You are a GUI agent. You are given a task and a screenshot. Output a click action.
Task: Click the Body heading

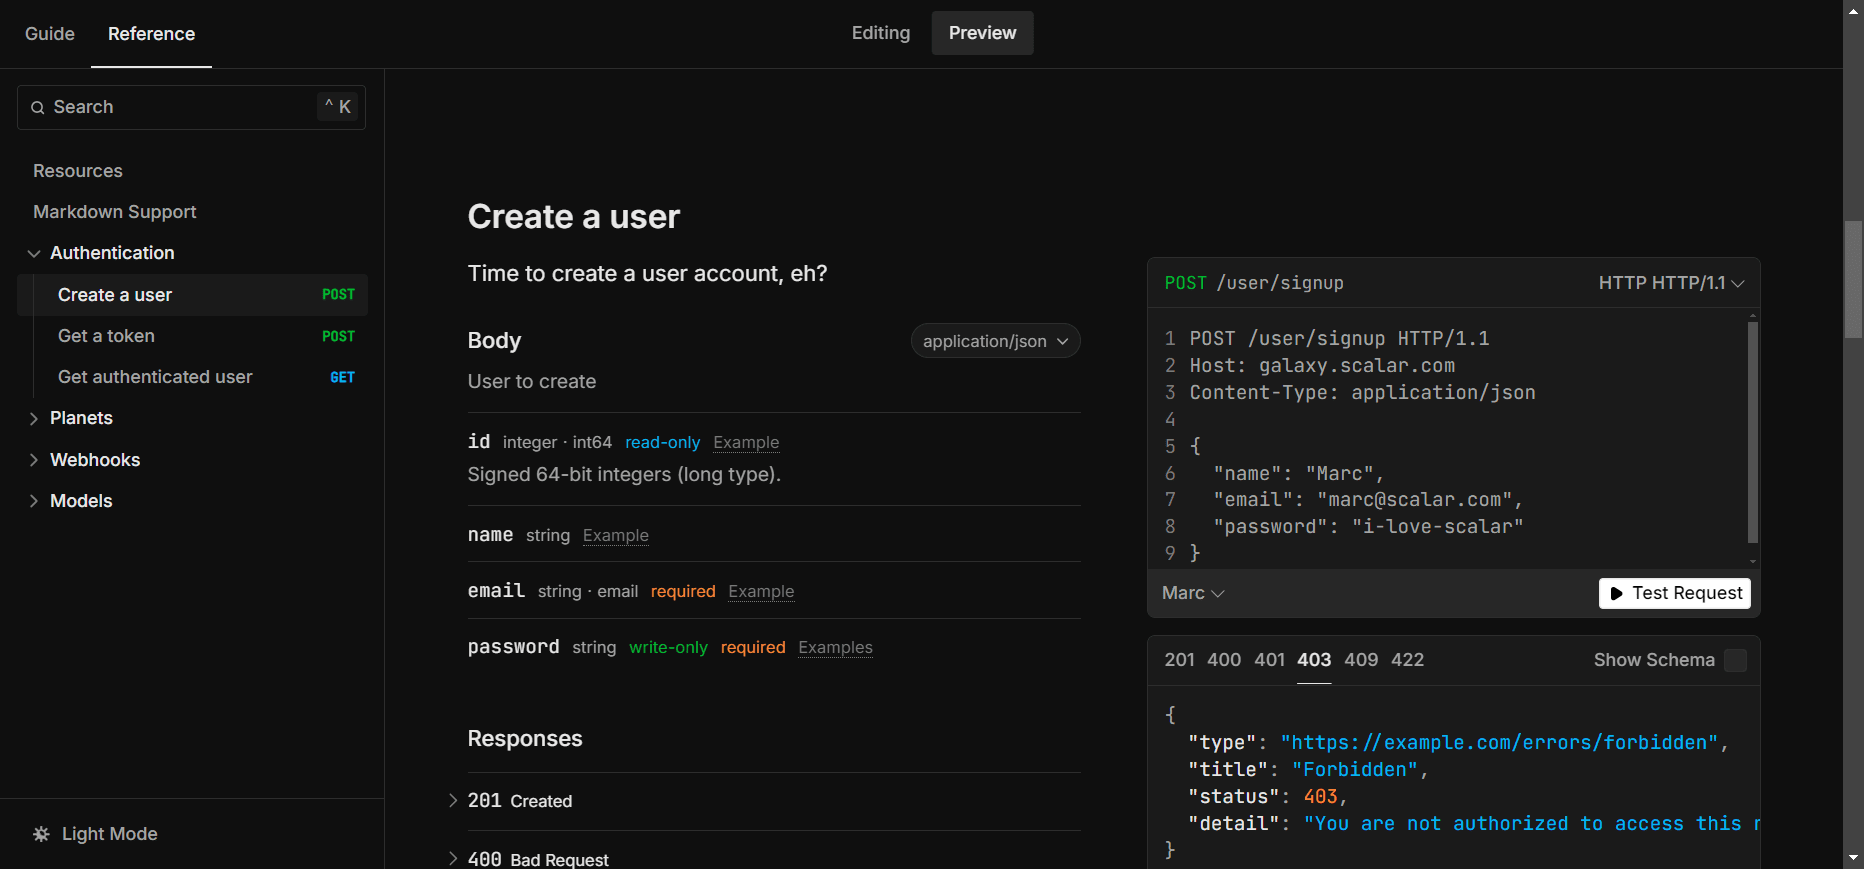tap(494, 341)
